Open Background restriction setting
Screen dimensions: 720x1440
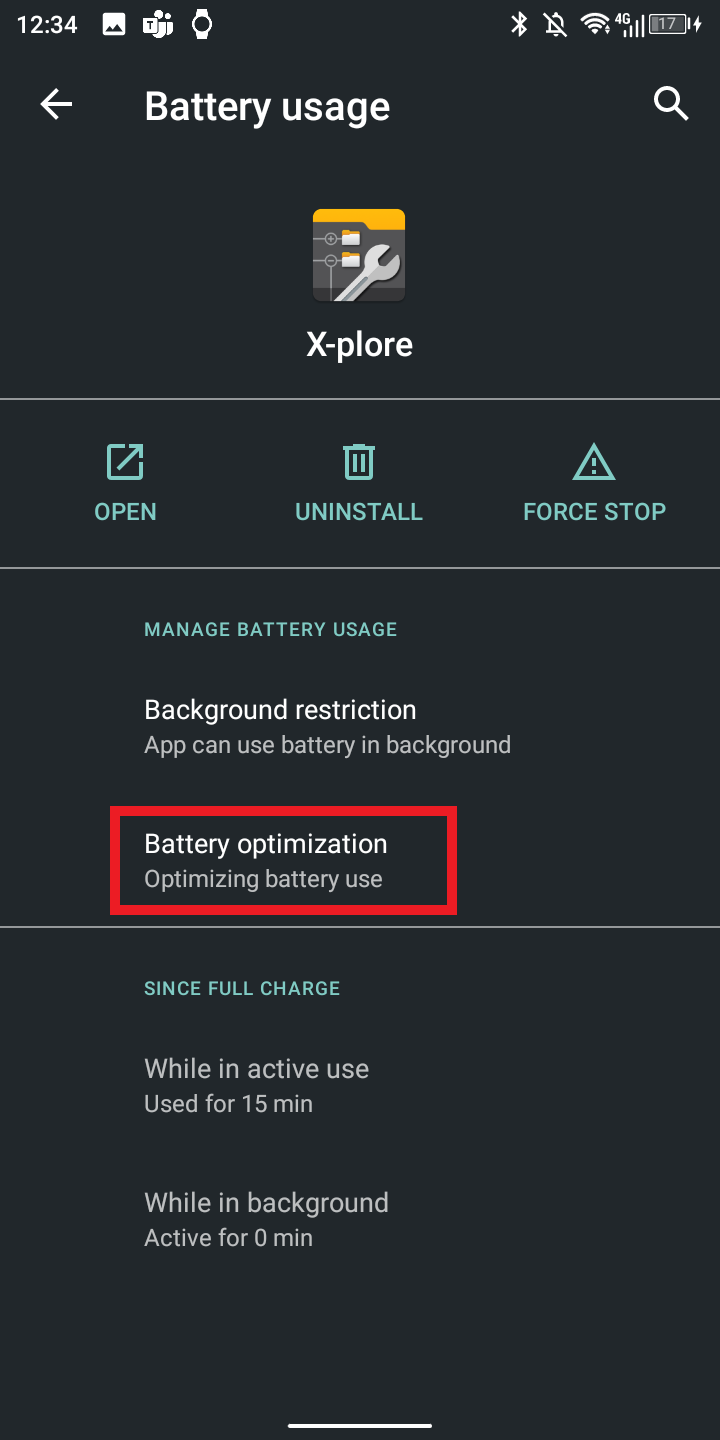tap(360, 727)
